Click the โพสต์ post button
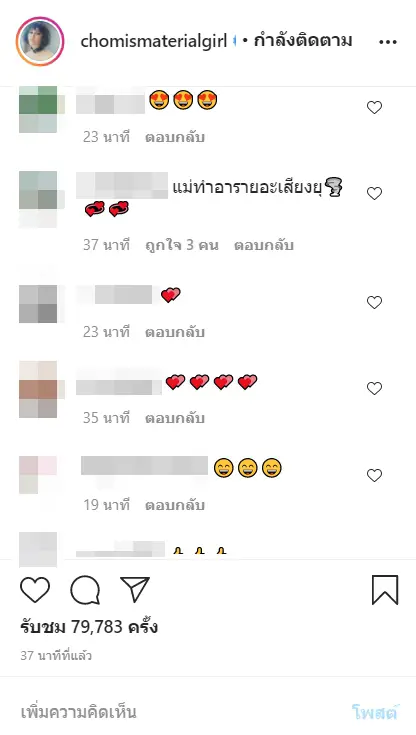This screenshot has height=735, width=416. pos(375,712)
